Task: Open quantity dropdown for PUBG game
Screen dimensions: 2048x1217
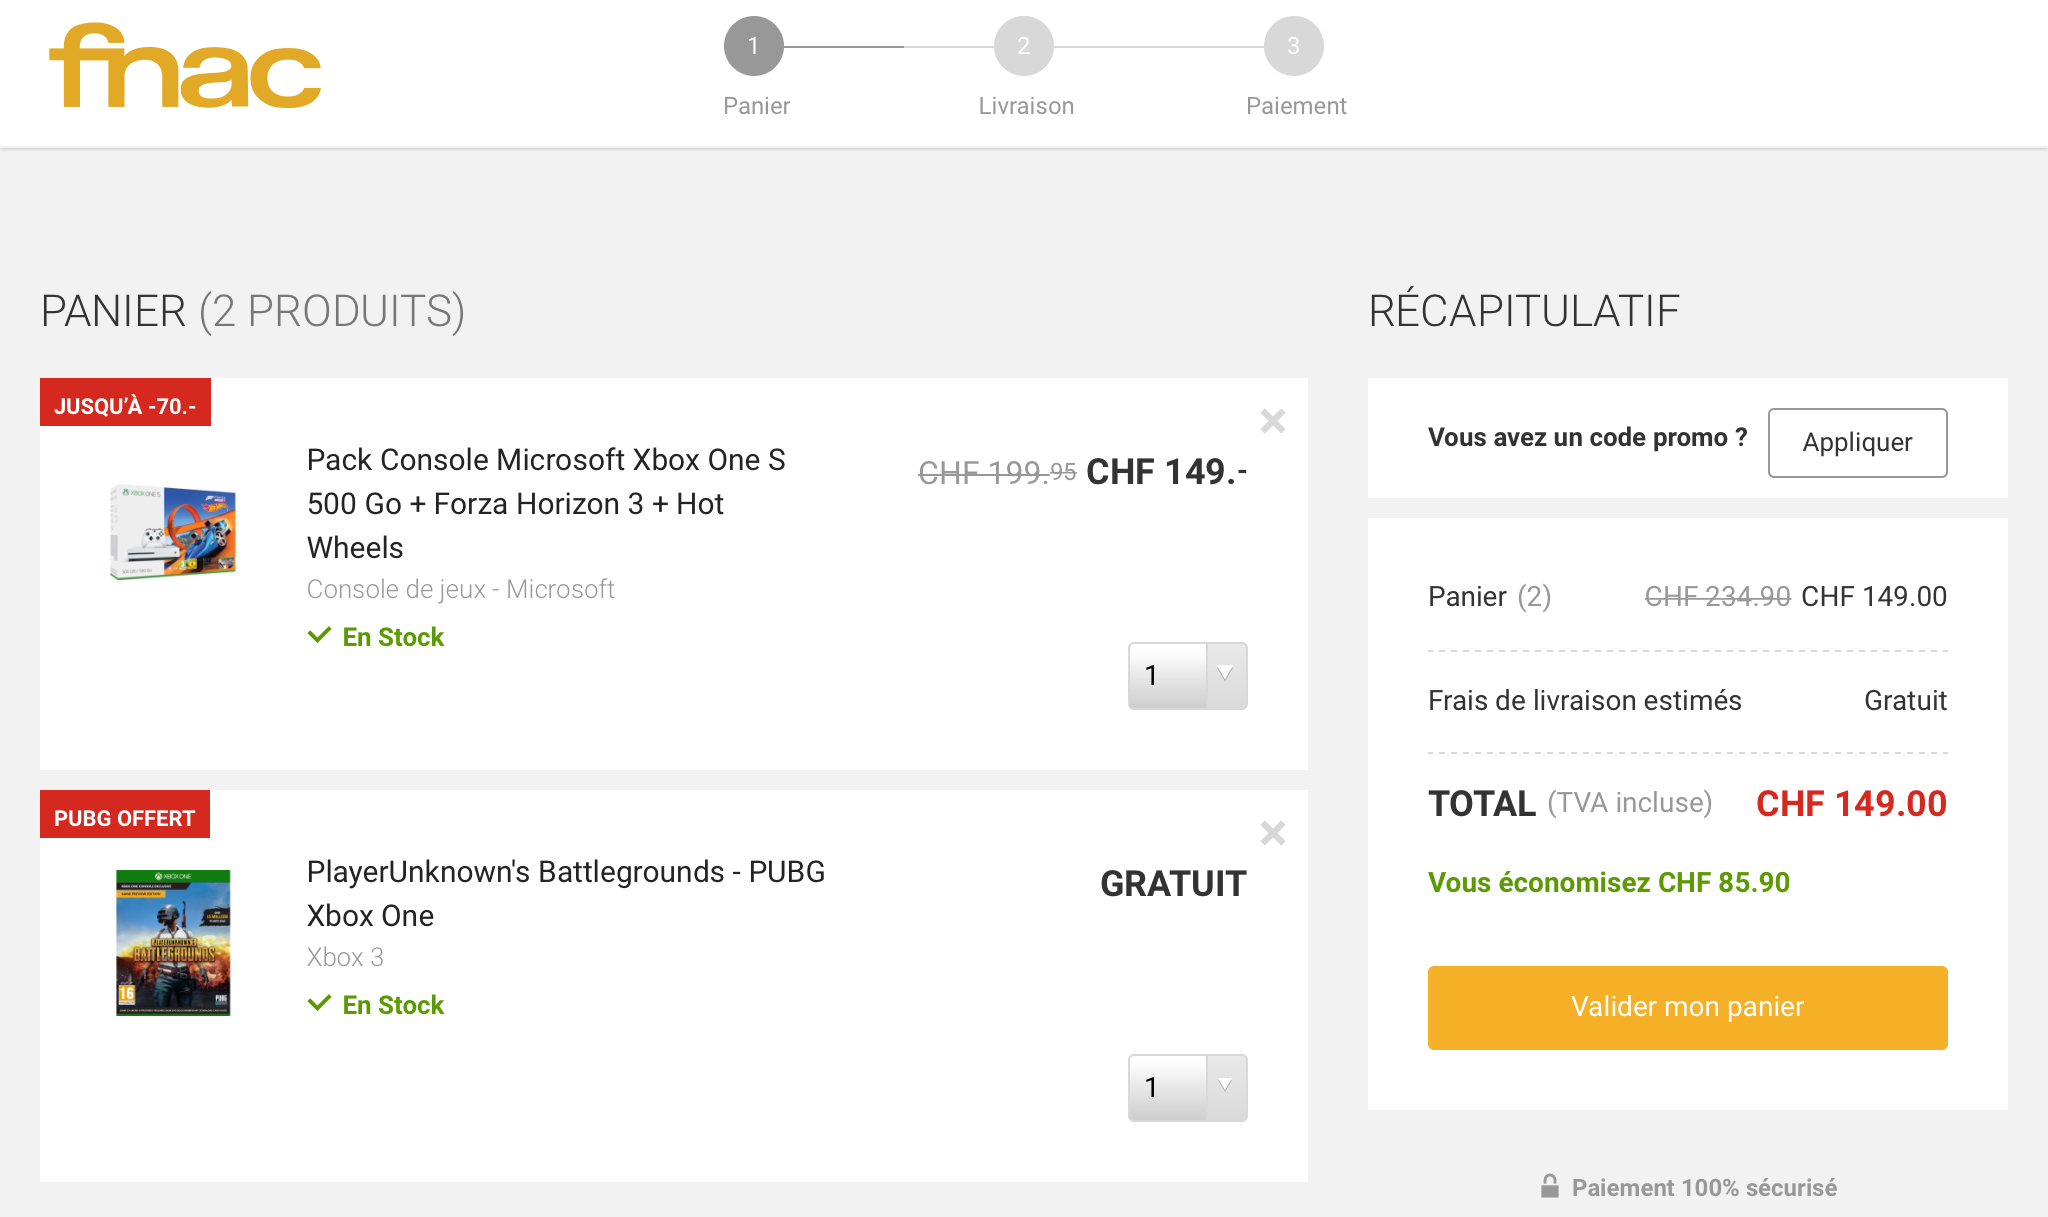Action: coord(1187,1088)
